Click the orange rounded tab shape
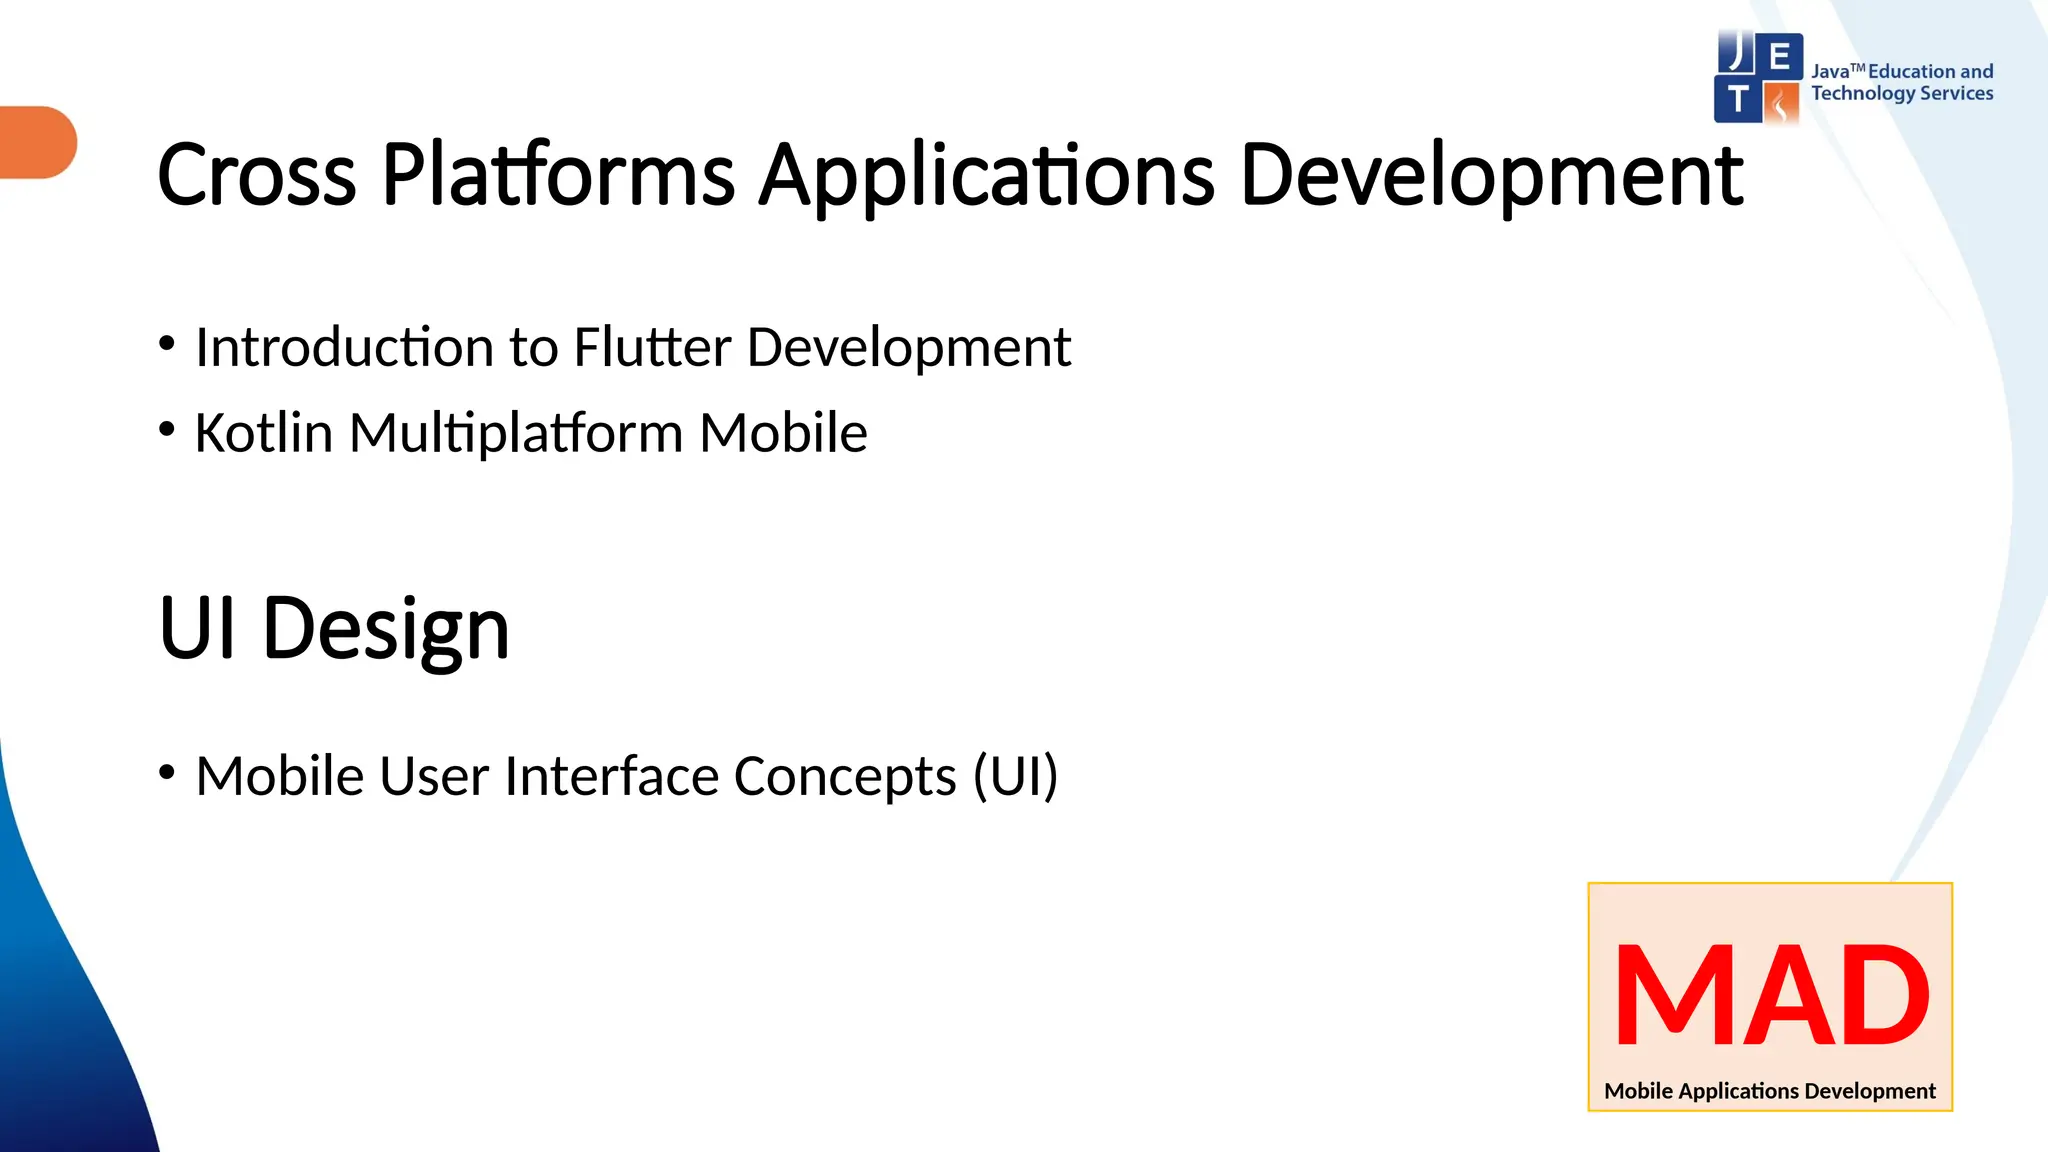 [x=38, y=142]
